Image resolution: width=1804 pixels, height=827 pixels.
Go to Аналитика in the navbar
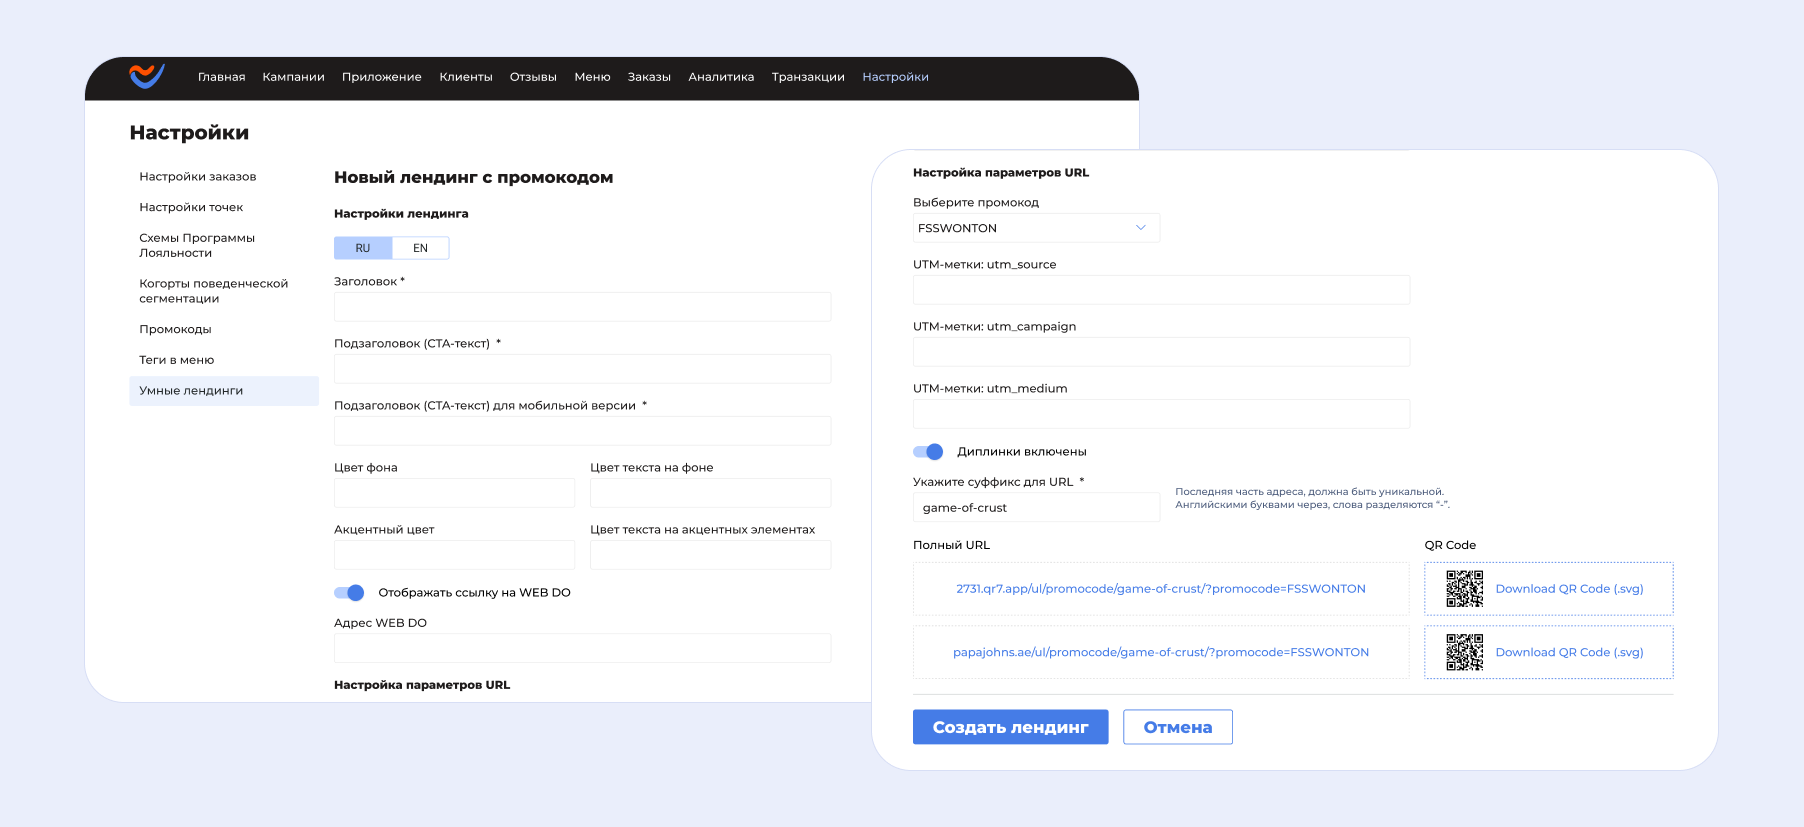click(721, 77)
